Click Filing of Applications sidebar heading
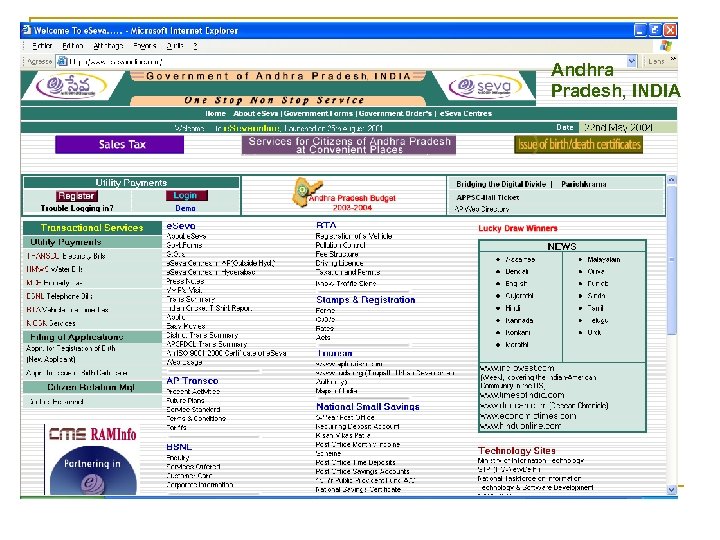The height and width of the screenshot is (540, 720). click(x=92, y=337)
